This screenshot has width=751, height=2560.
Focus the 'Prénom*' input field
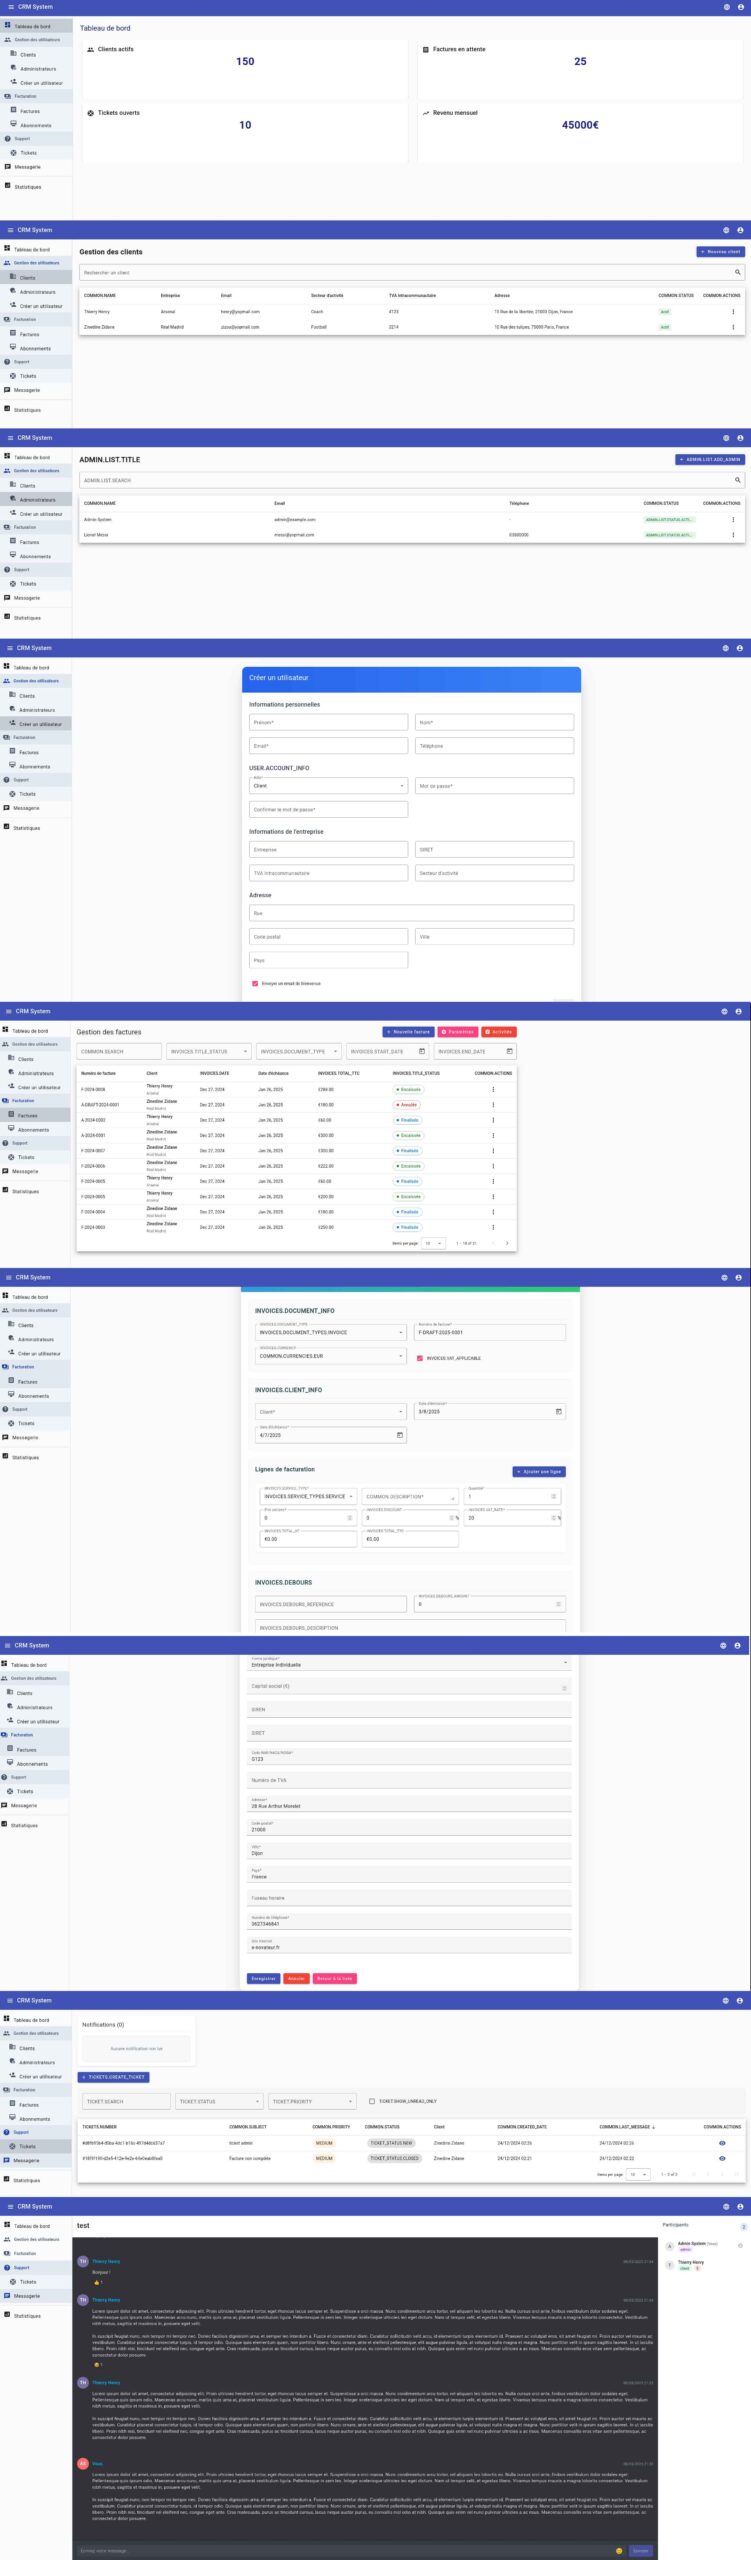tap(328, 722)
